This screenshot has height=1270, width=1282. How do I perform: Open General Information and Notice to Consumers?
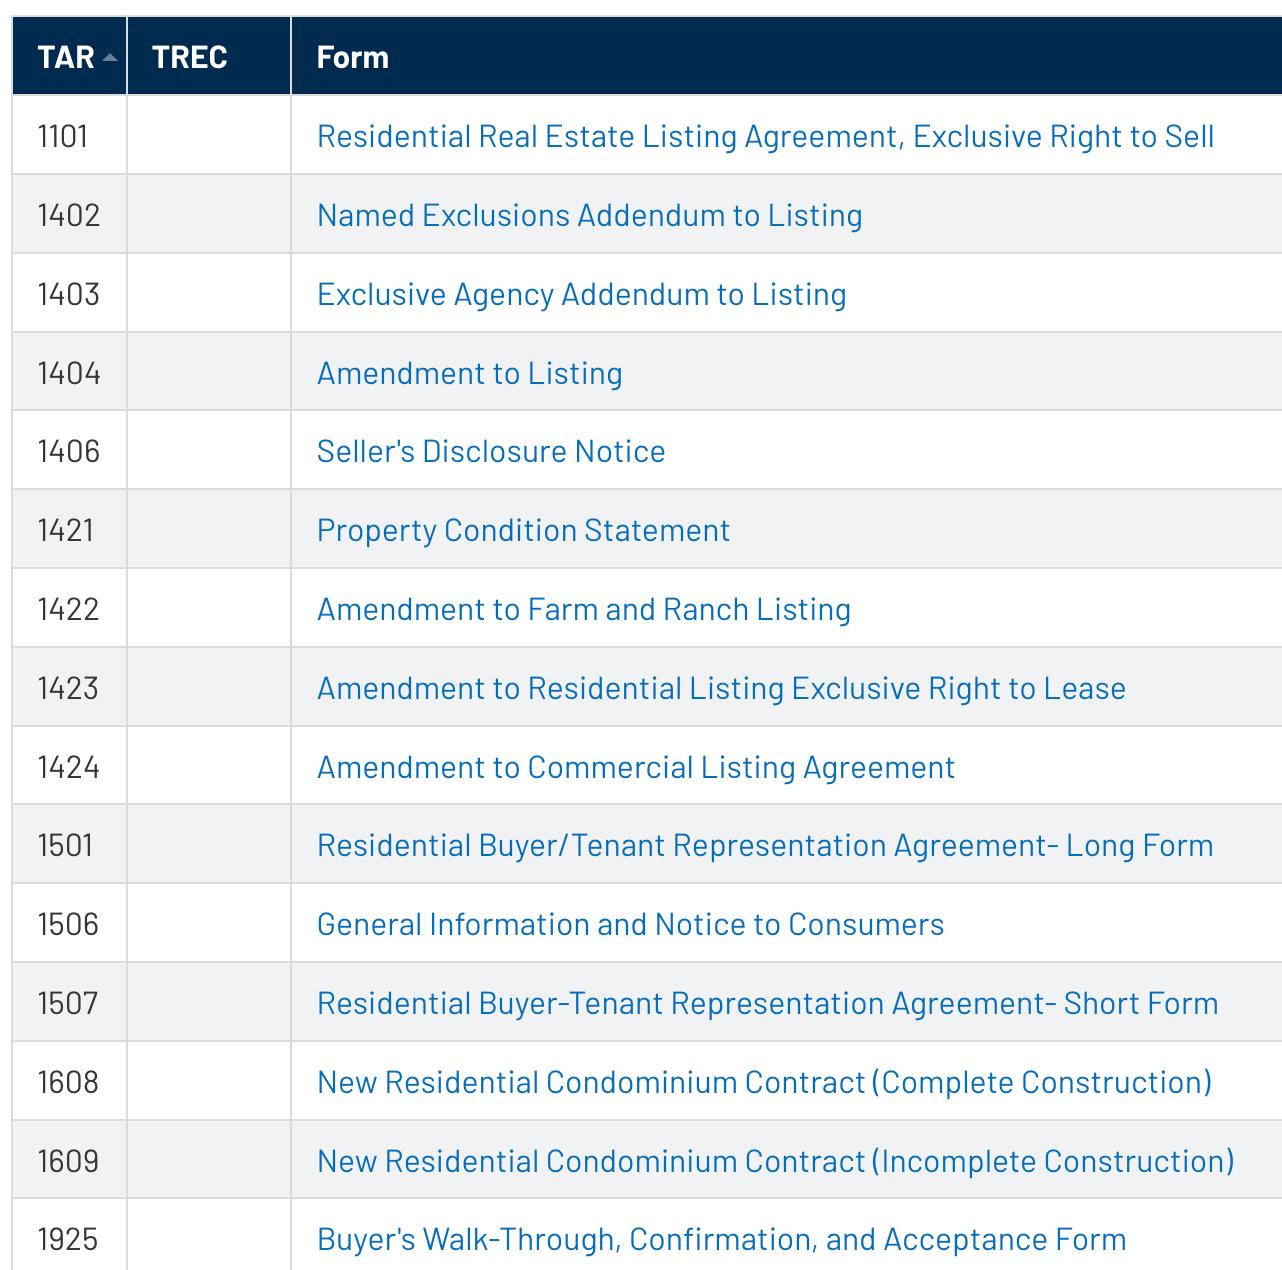pos(630,924)
